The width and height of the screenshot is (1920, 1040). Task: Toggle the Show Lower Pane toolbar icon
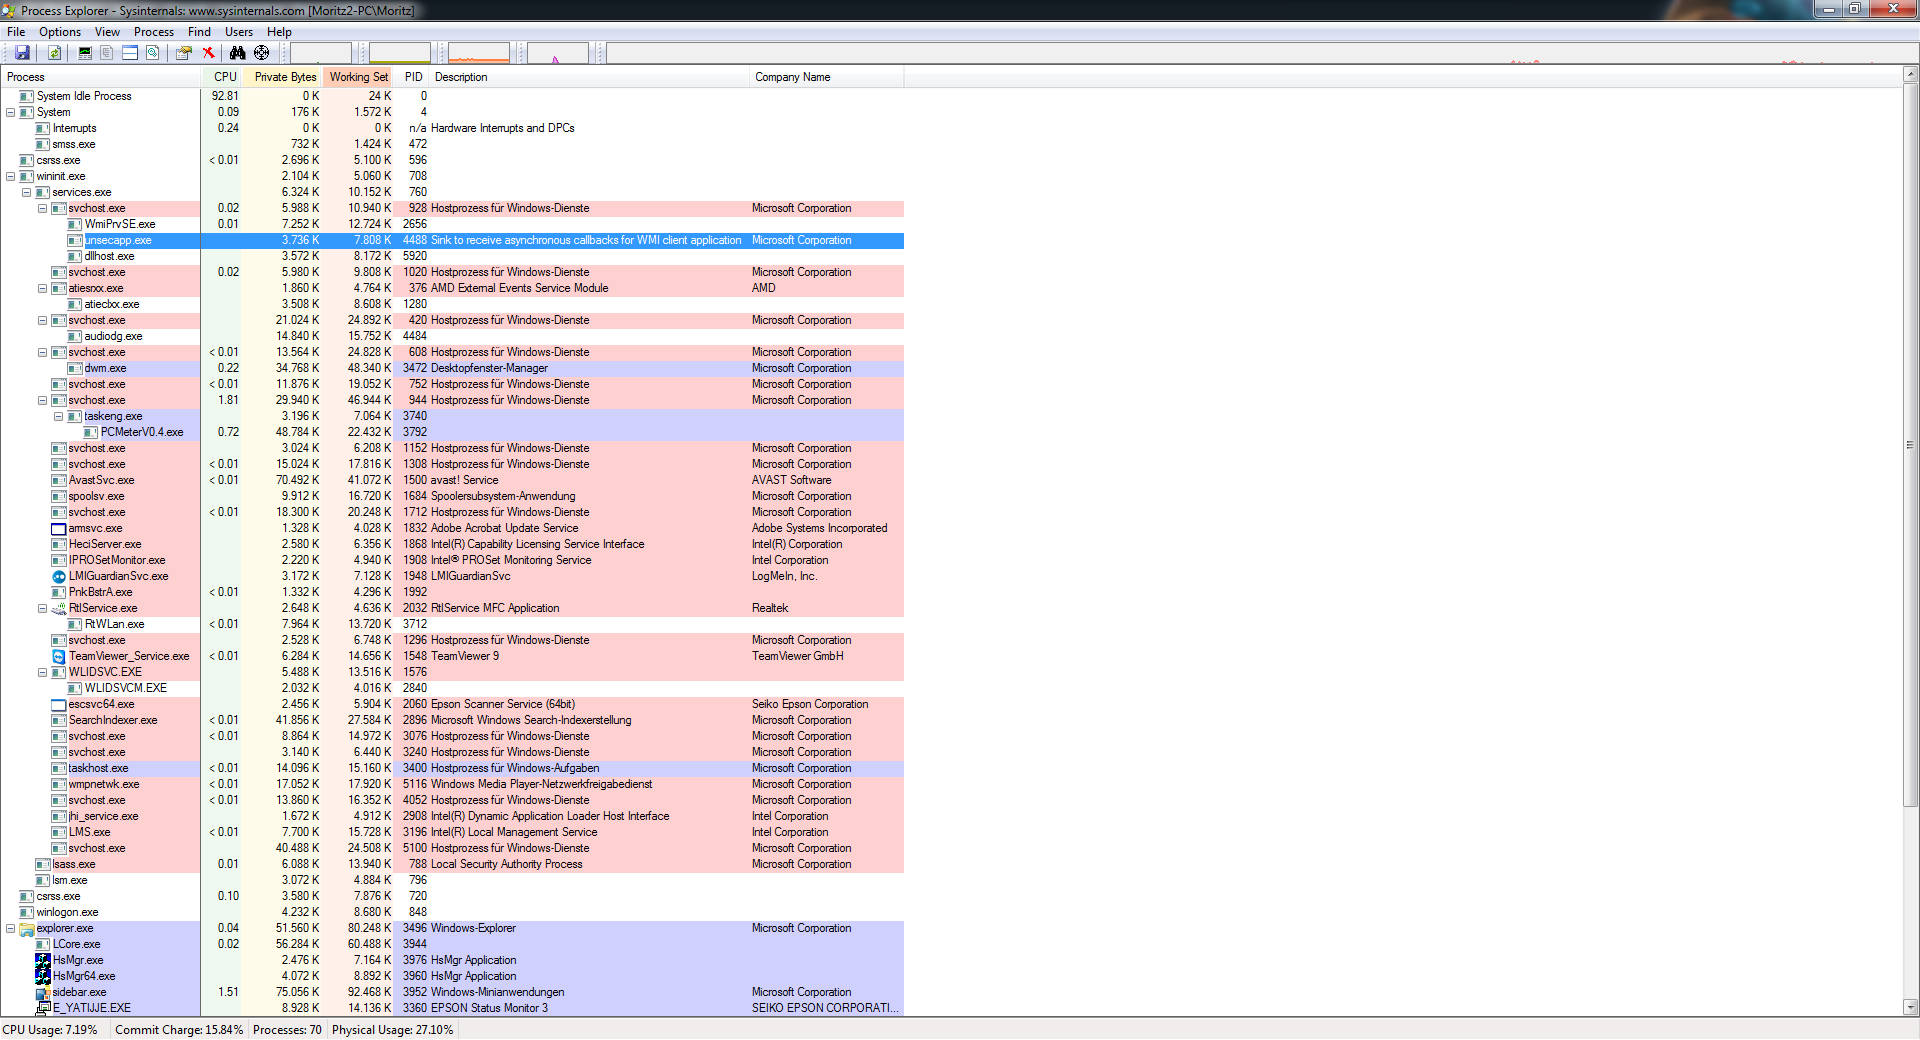pyautogui.click(x=130, y=53)
